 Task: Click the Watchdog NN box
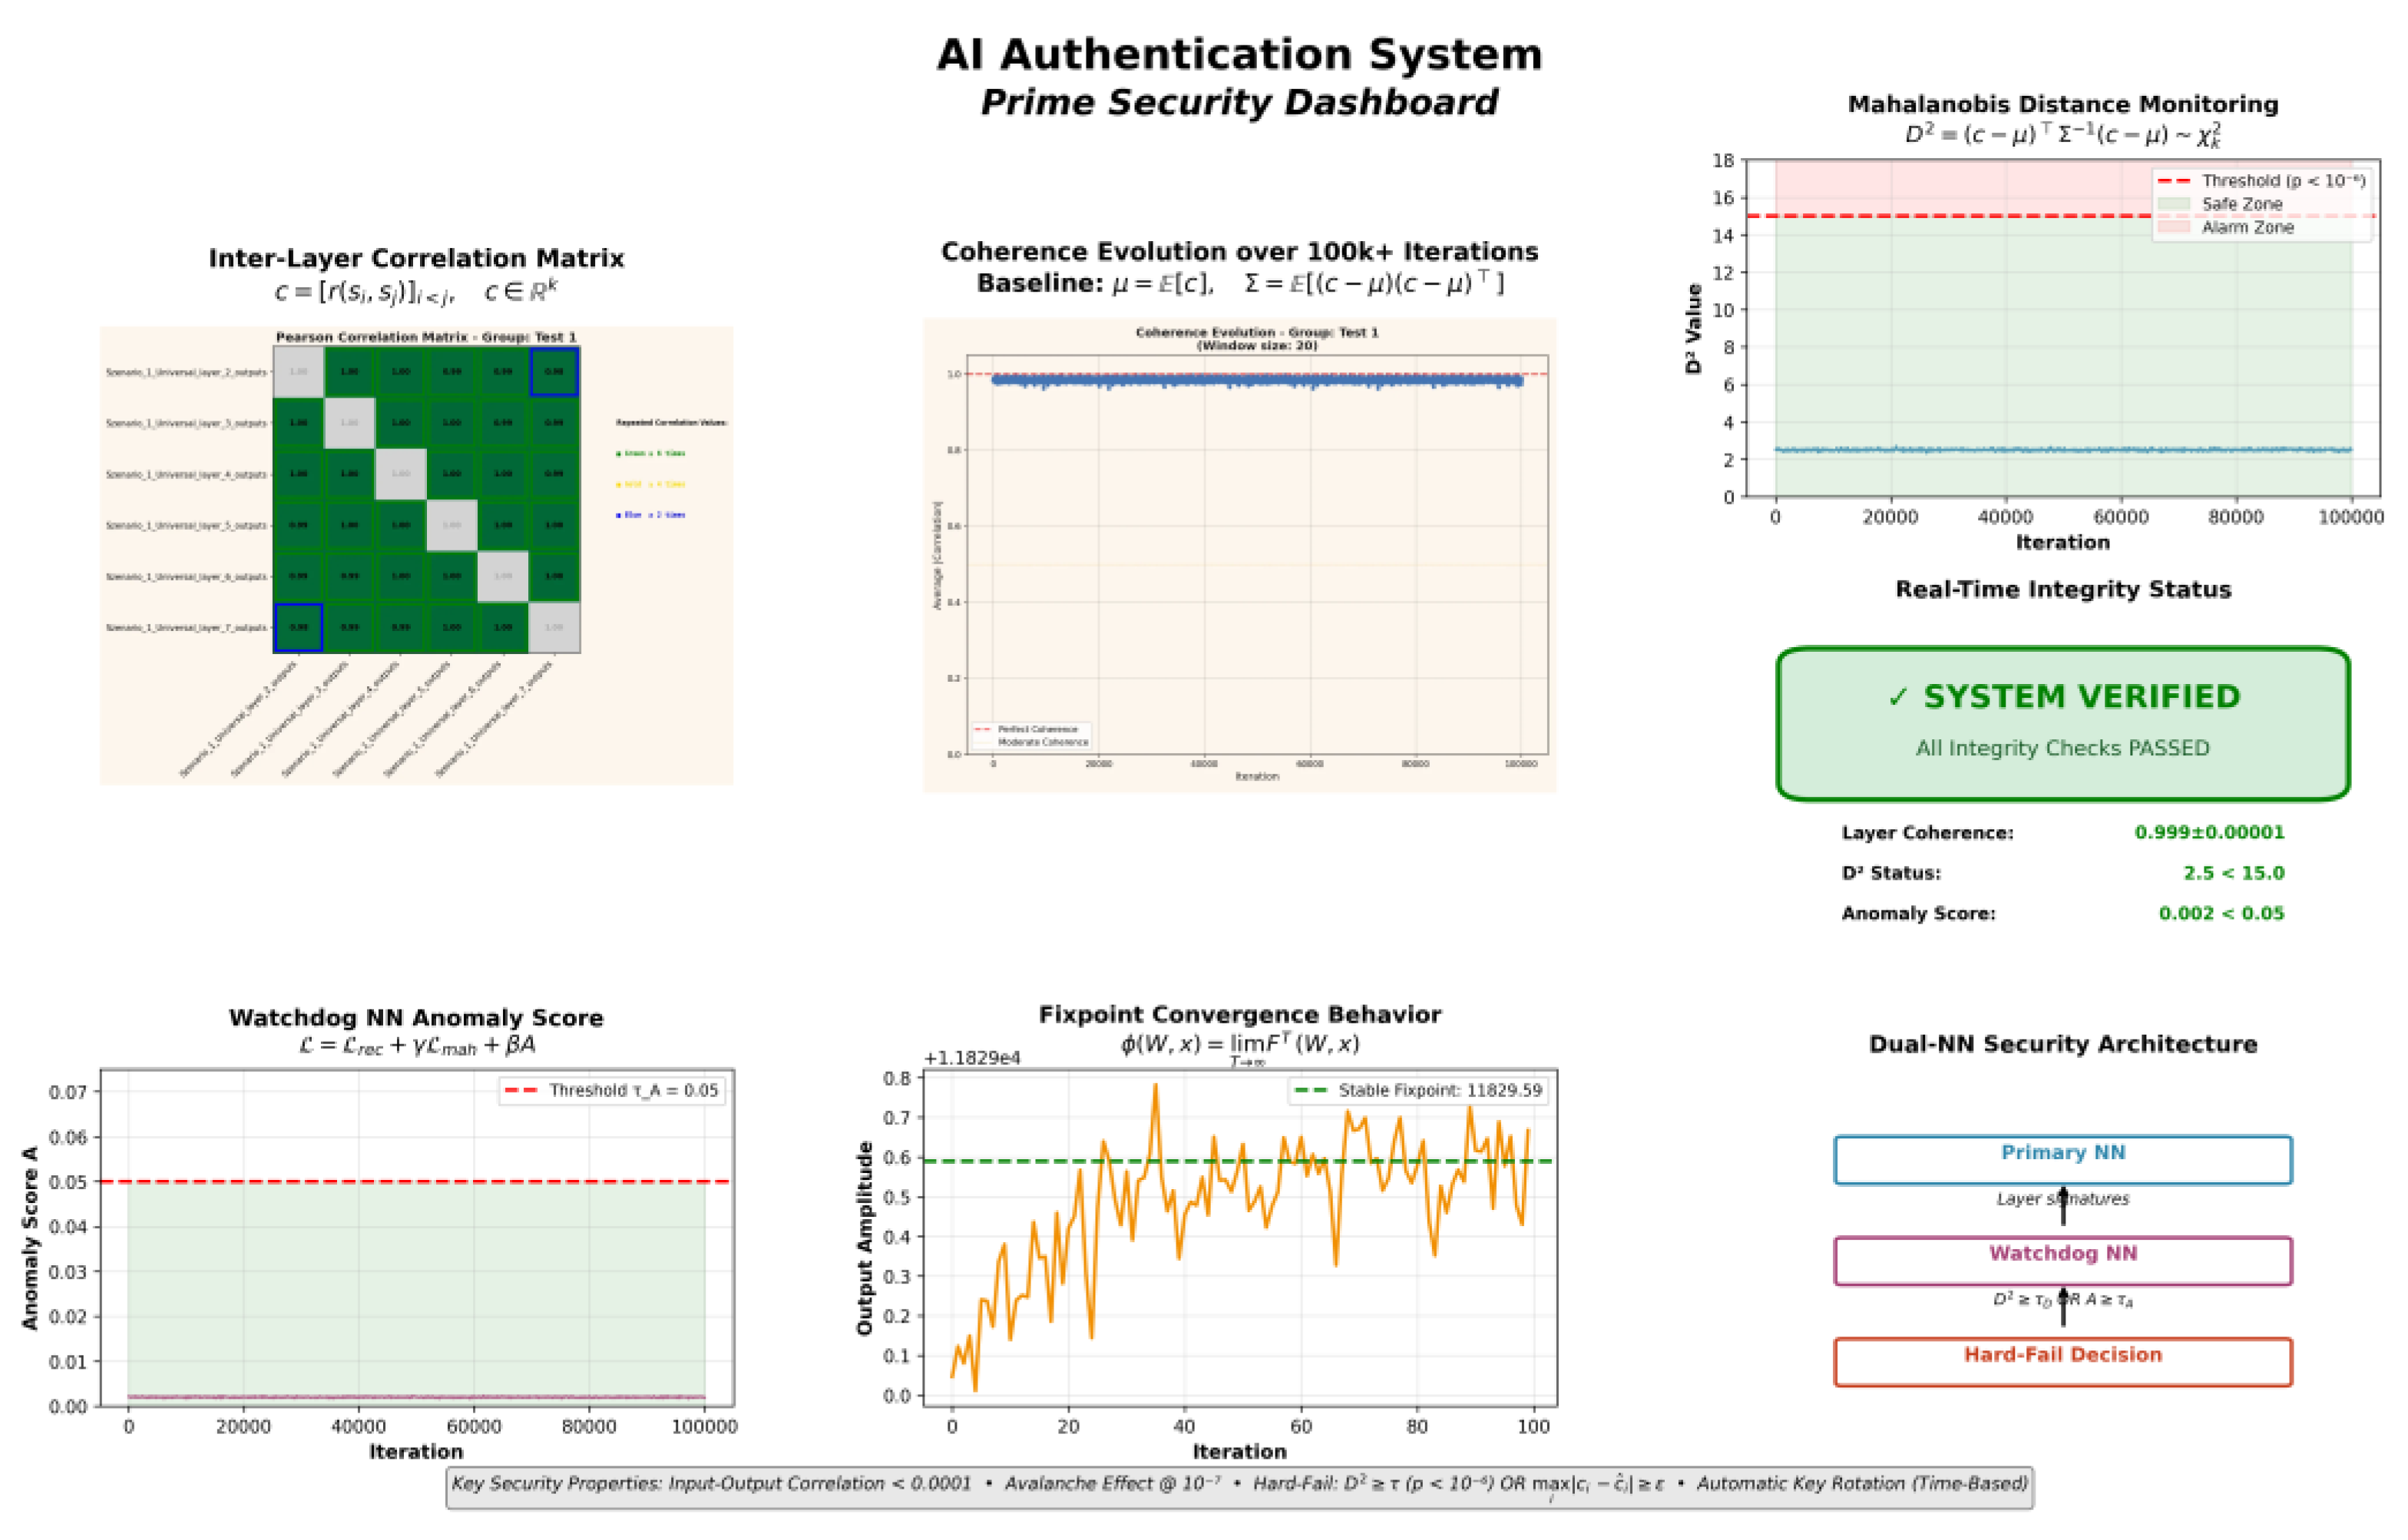pos(2062,1260)
